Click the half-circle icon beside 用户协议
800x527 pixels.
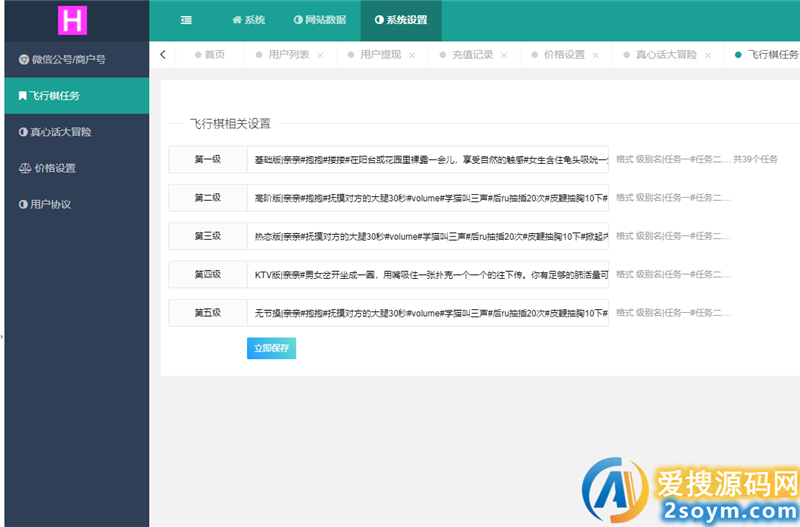[x=23, y=204]
